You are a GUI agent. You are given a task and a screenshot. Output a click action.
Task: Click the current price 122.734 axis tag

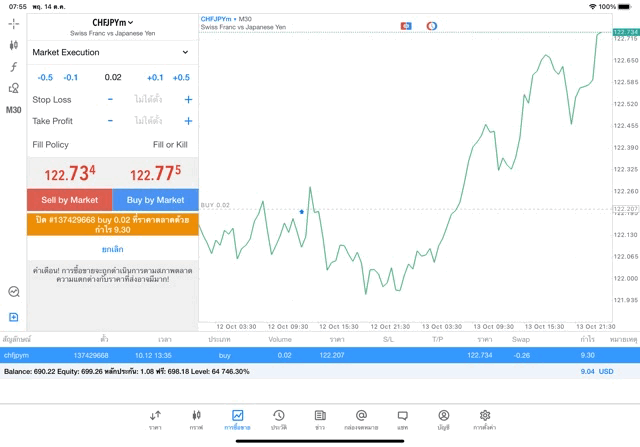tap(626, 32)
